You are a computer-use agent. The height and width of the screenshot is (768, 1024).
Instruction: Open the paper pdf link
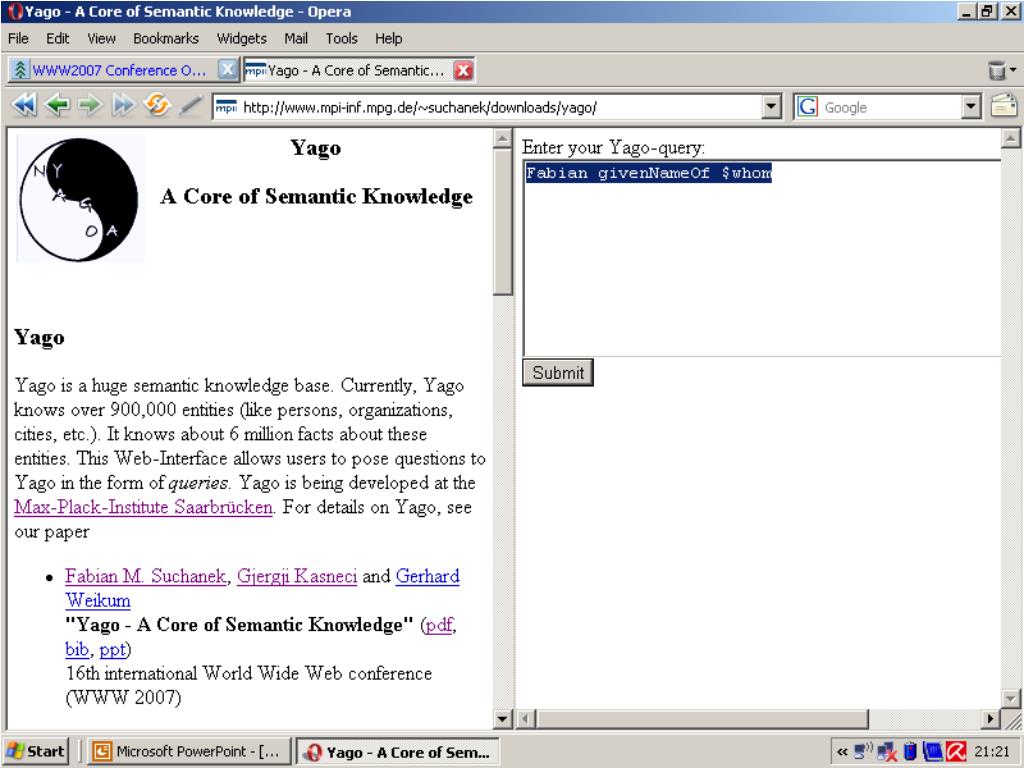click(438, 625)
